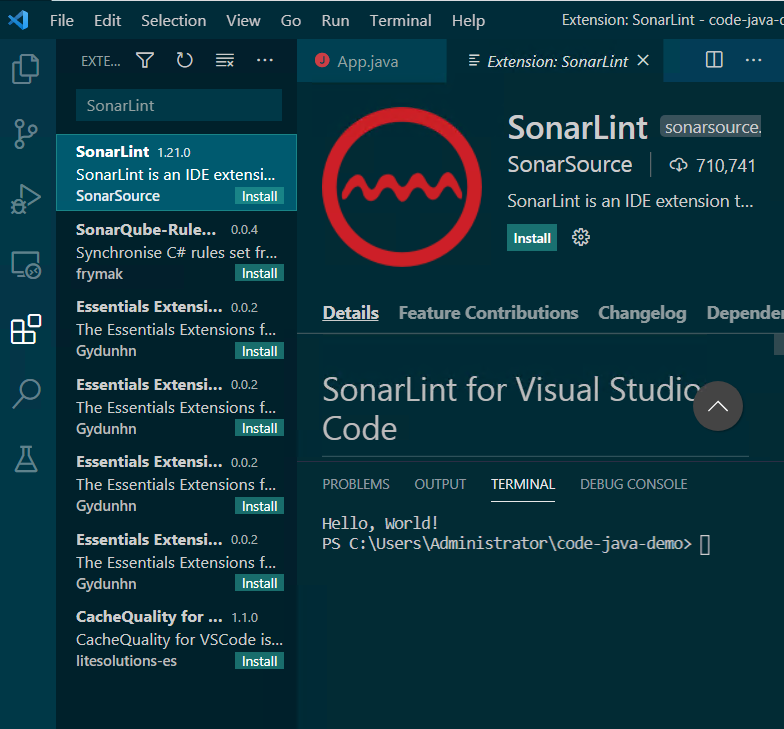This screenshot has height=729, width=784.
Task: Click the filter extensions funnel icon
Action: pyautogui.click(x=145, y=61)
